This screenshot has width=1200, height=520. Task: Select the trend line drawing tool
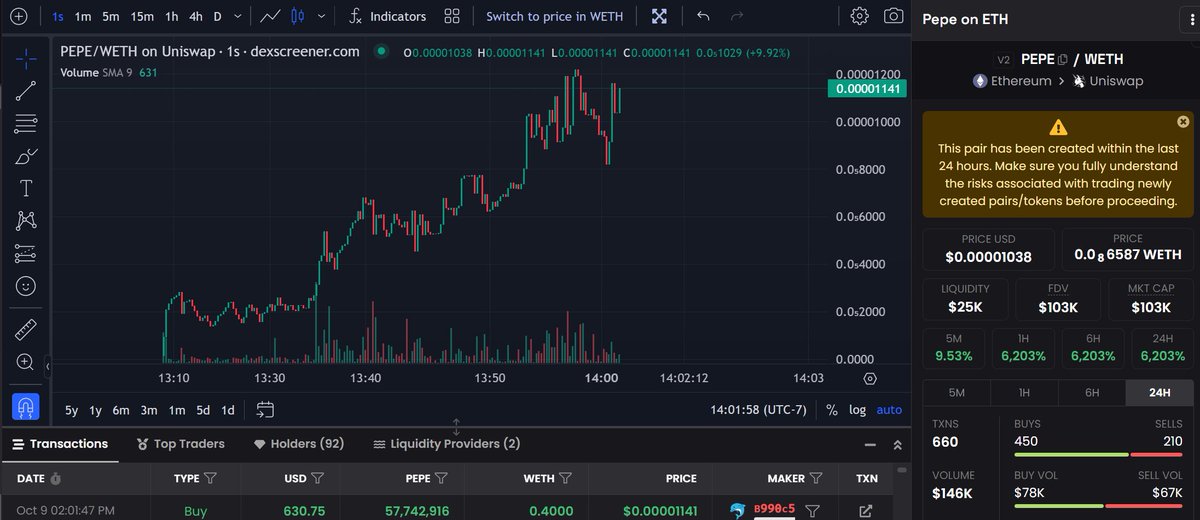(26, 91)
